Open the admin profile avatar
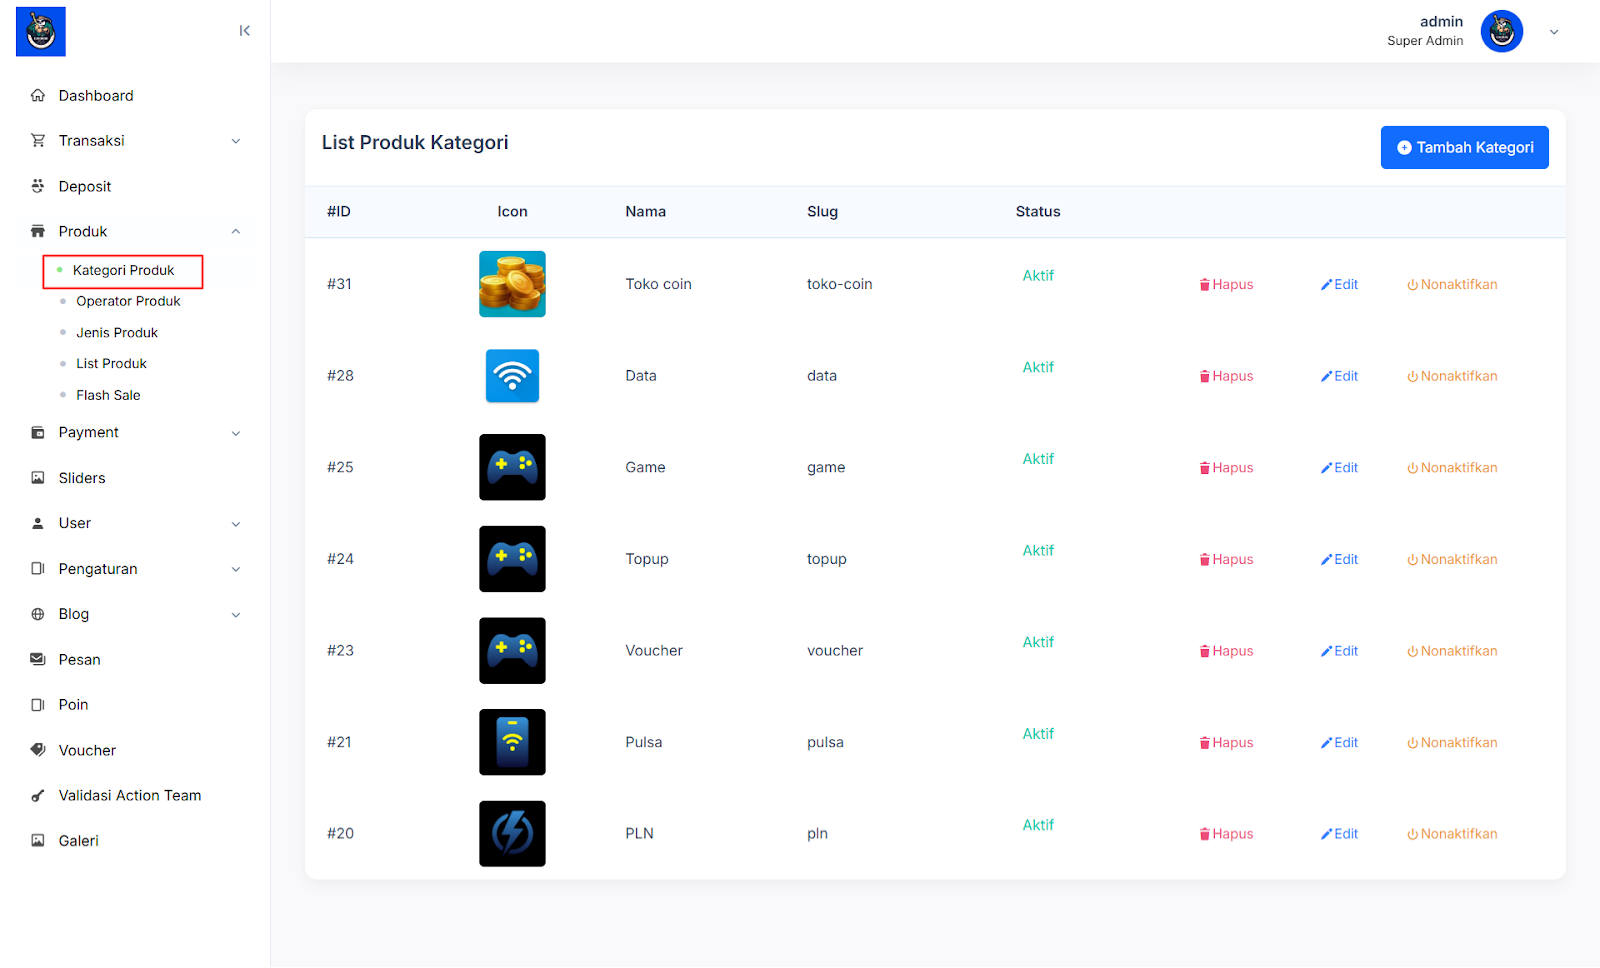This screenshot has height=968, width=1600. (x=1502, y=32)
